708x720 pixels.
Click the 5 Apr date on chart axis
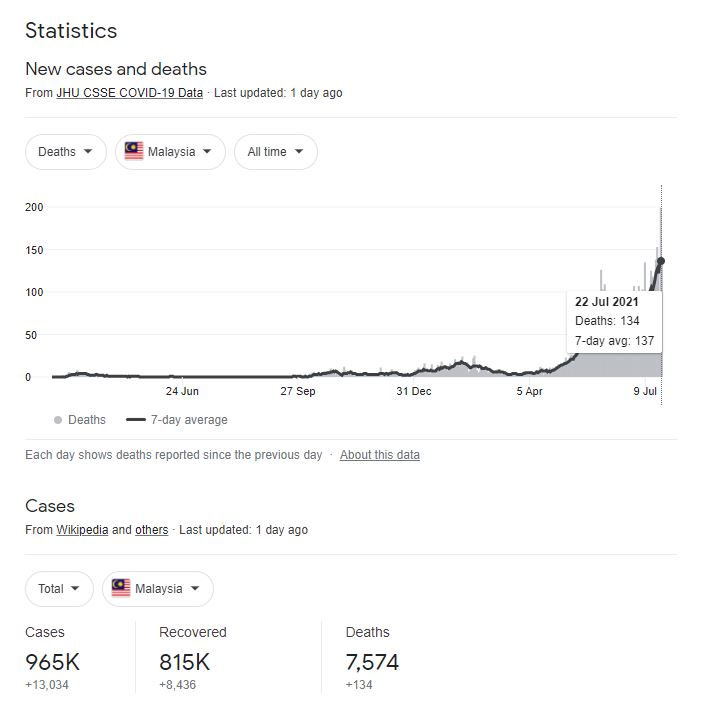coord(530,391)
